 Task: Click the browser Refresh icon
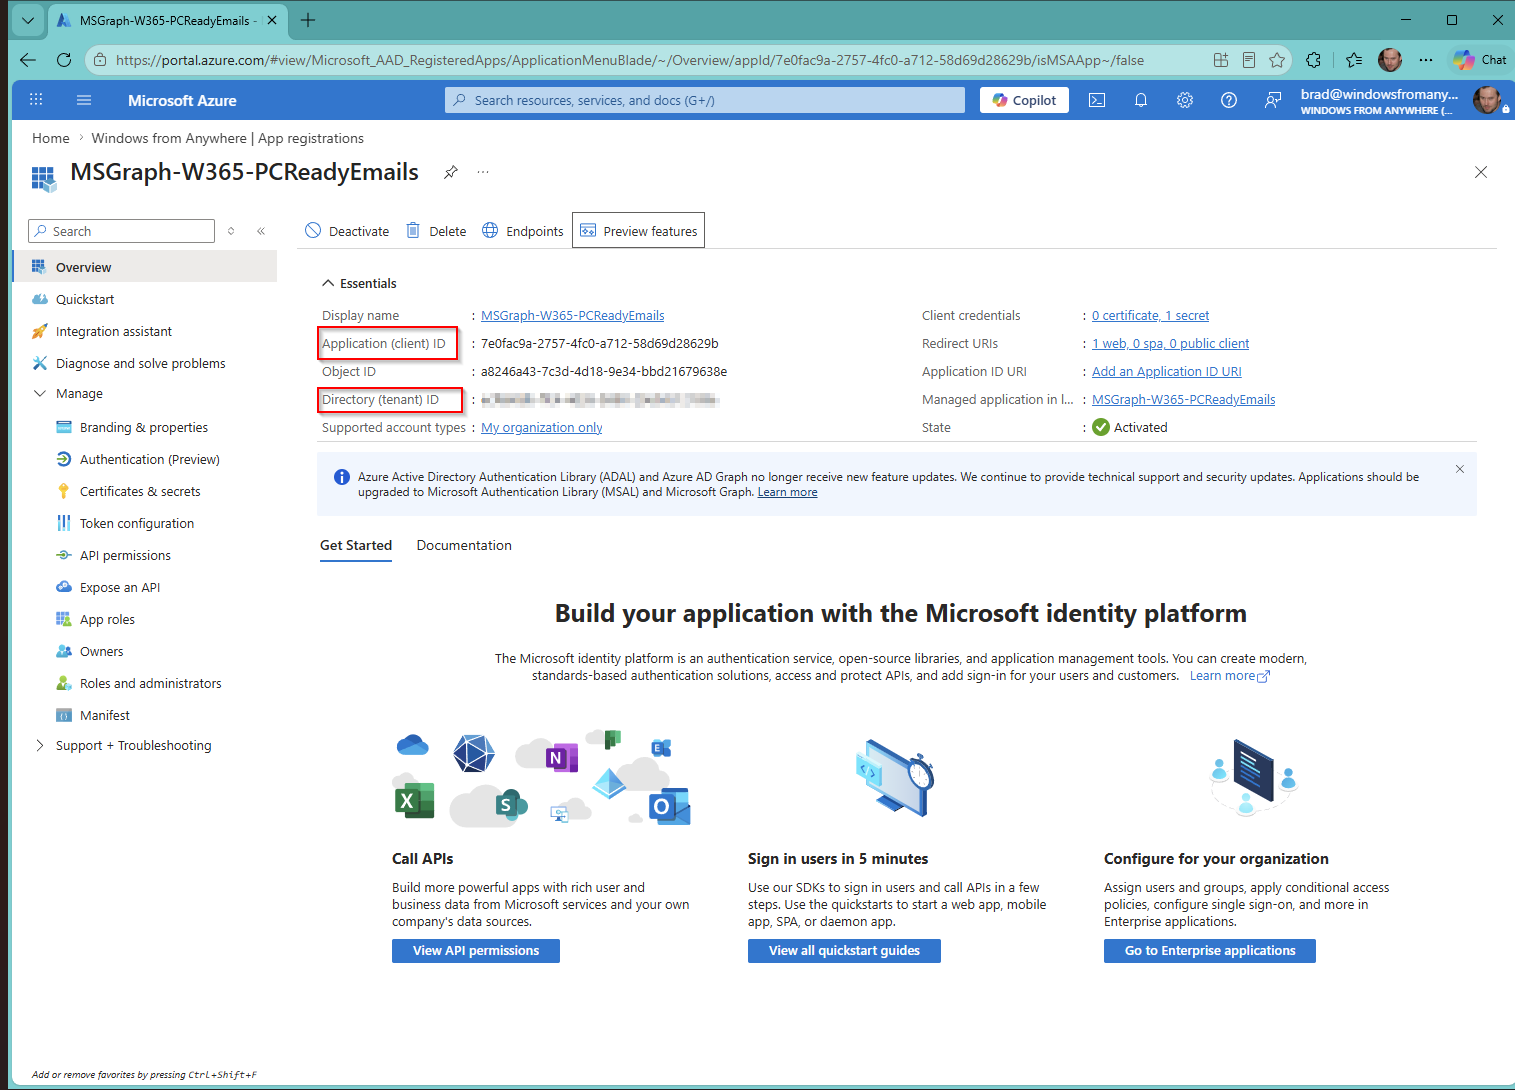pyautogui.click(x=64, y=60)
